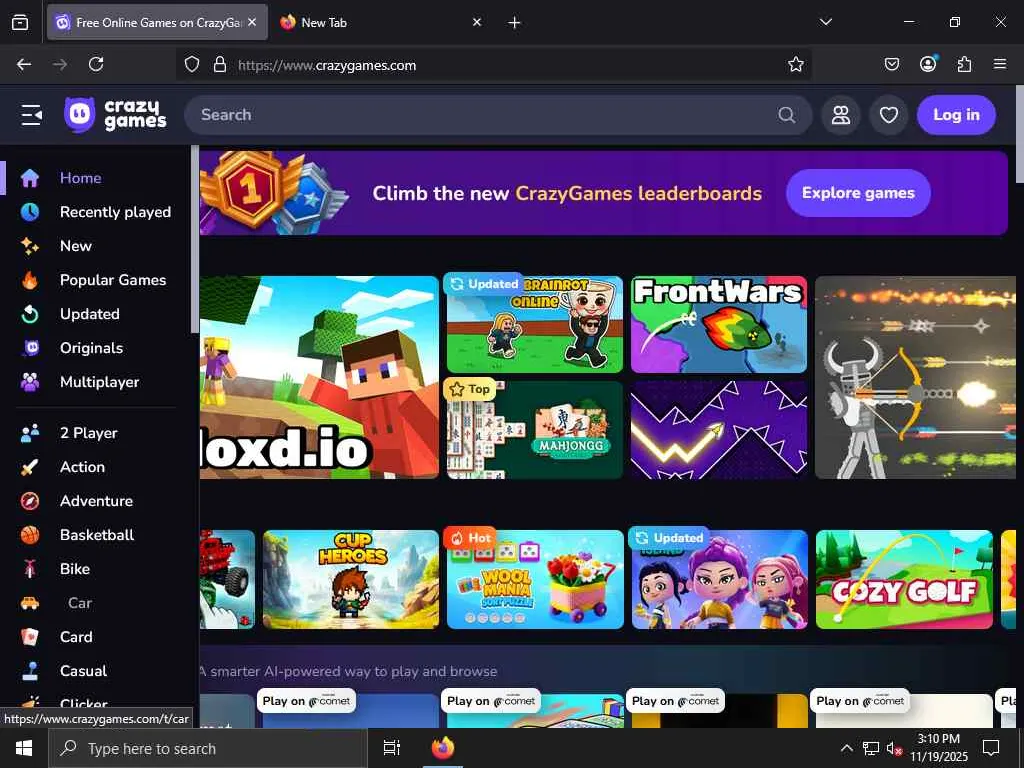Viewport: 1024px width, 768px height.
Task: Open the Windows Start menu
Action: pos(24,748)
